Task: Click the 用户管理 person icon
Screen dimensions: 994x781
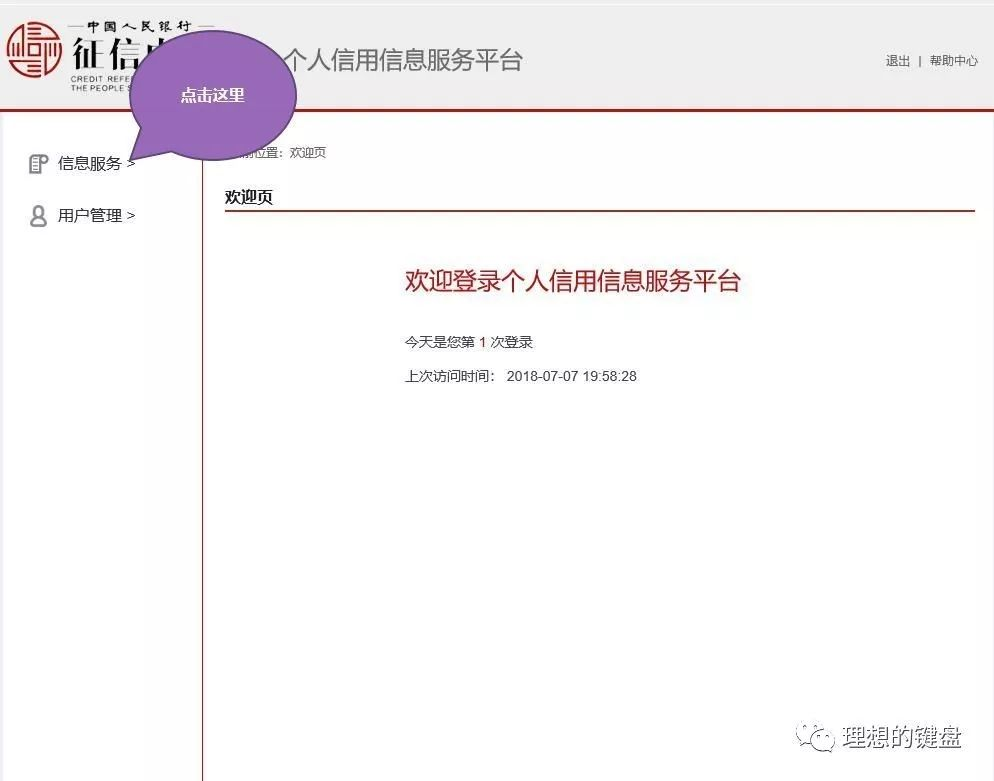Action: [38, 216]
